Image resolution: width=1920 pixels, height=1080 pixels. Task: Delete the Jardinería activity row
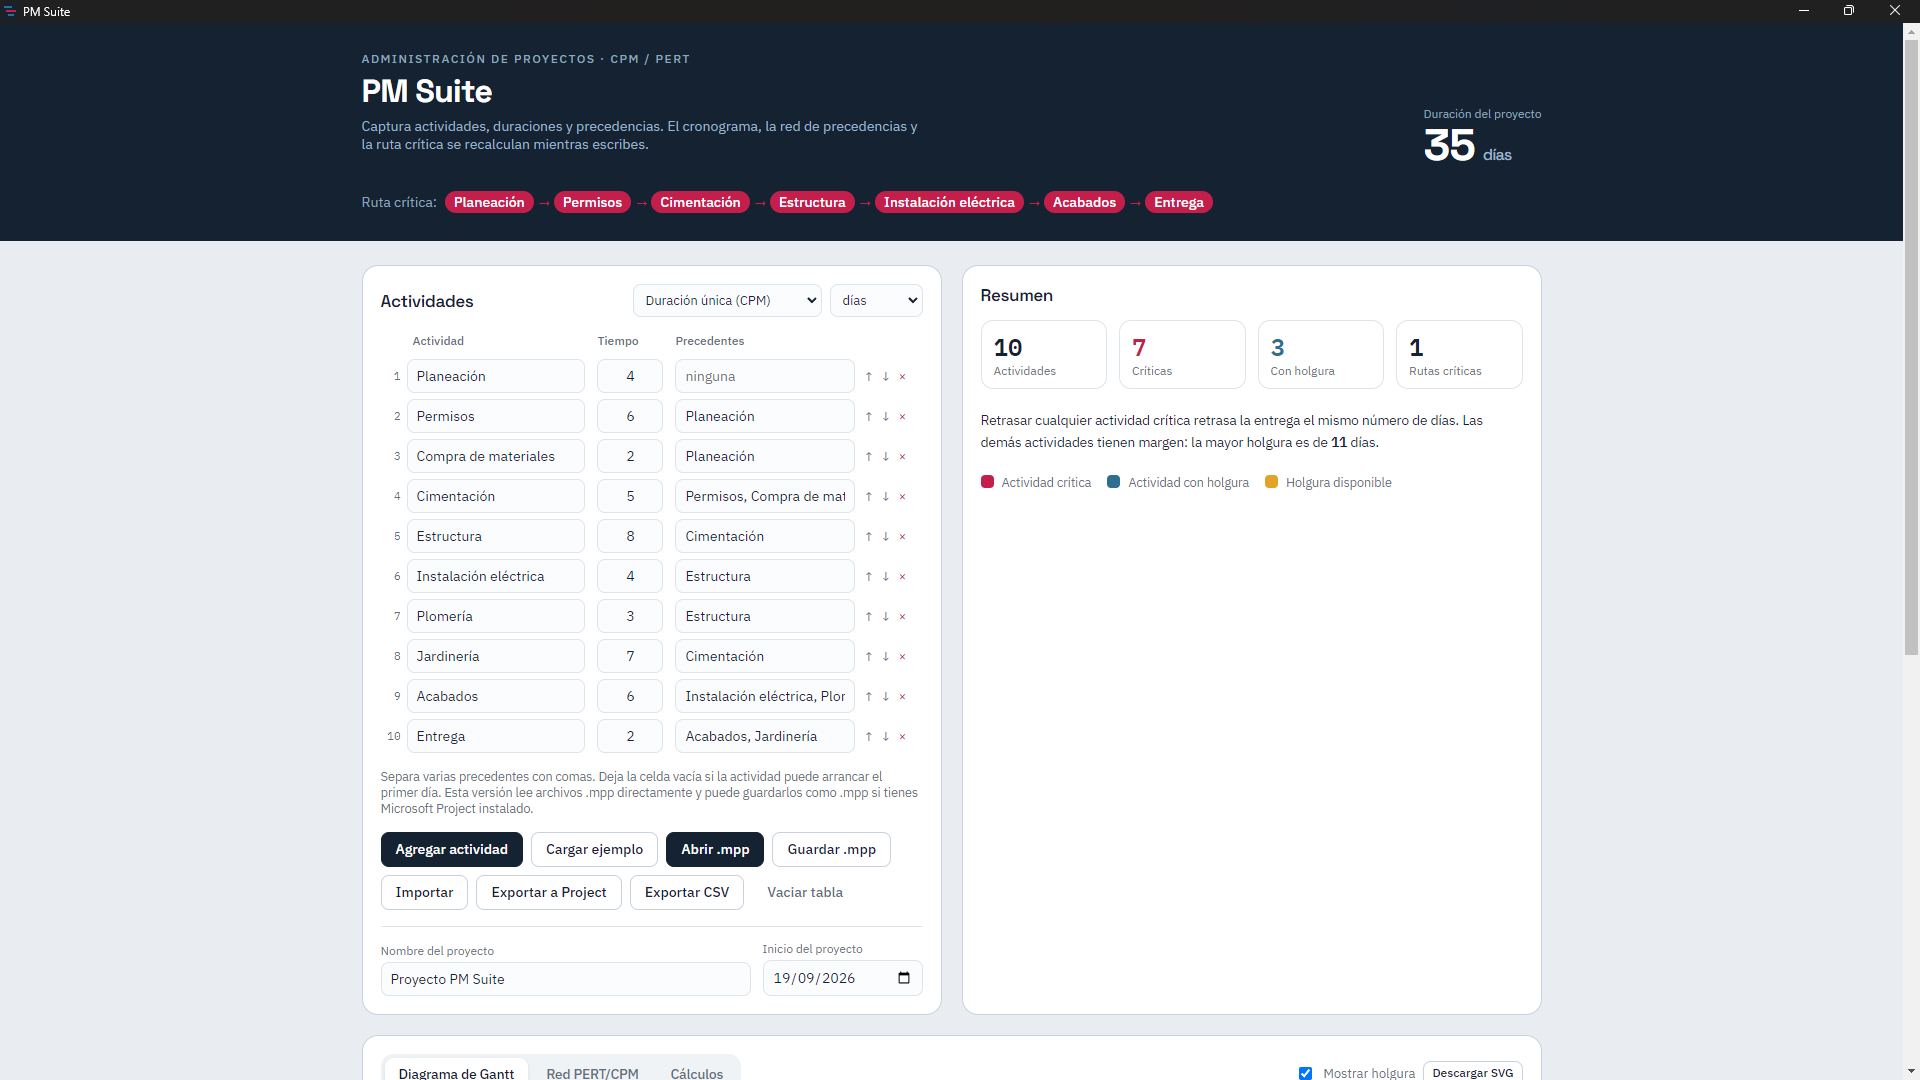click(902, 657)
